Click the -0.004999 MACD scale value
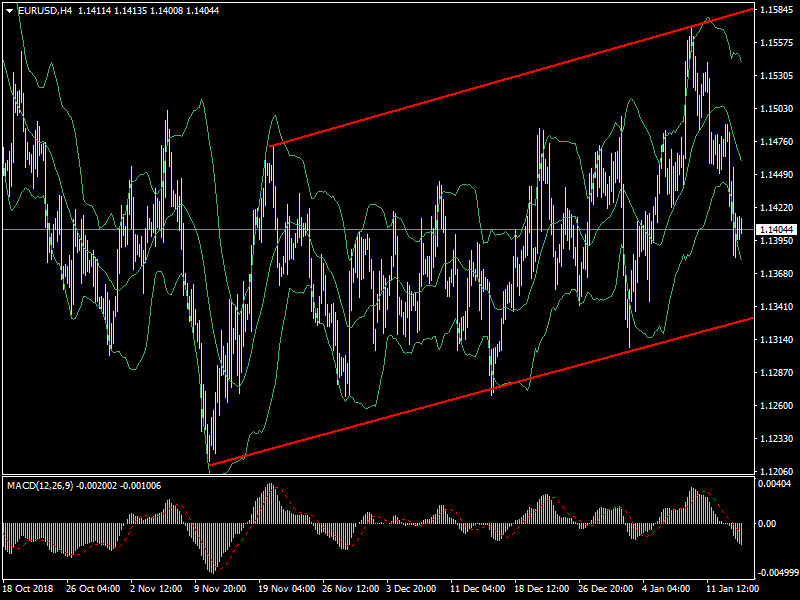 (778, 573)
